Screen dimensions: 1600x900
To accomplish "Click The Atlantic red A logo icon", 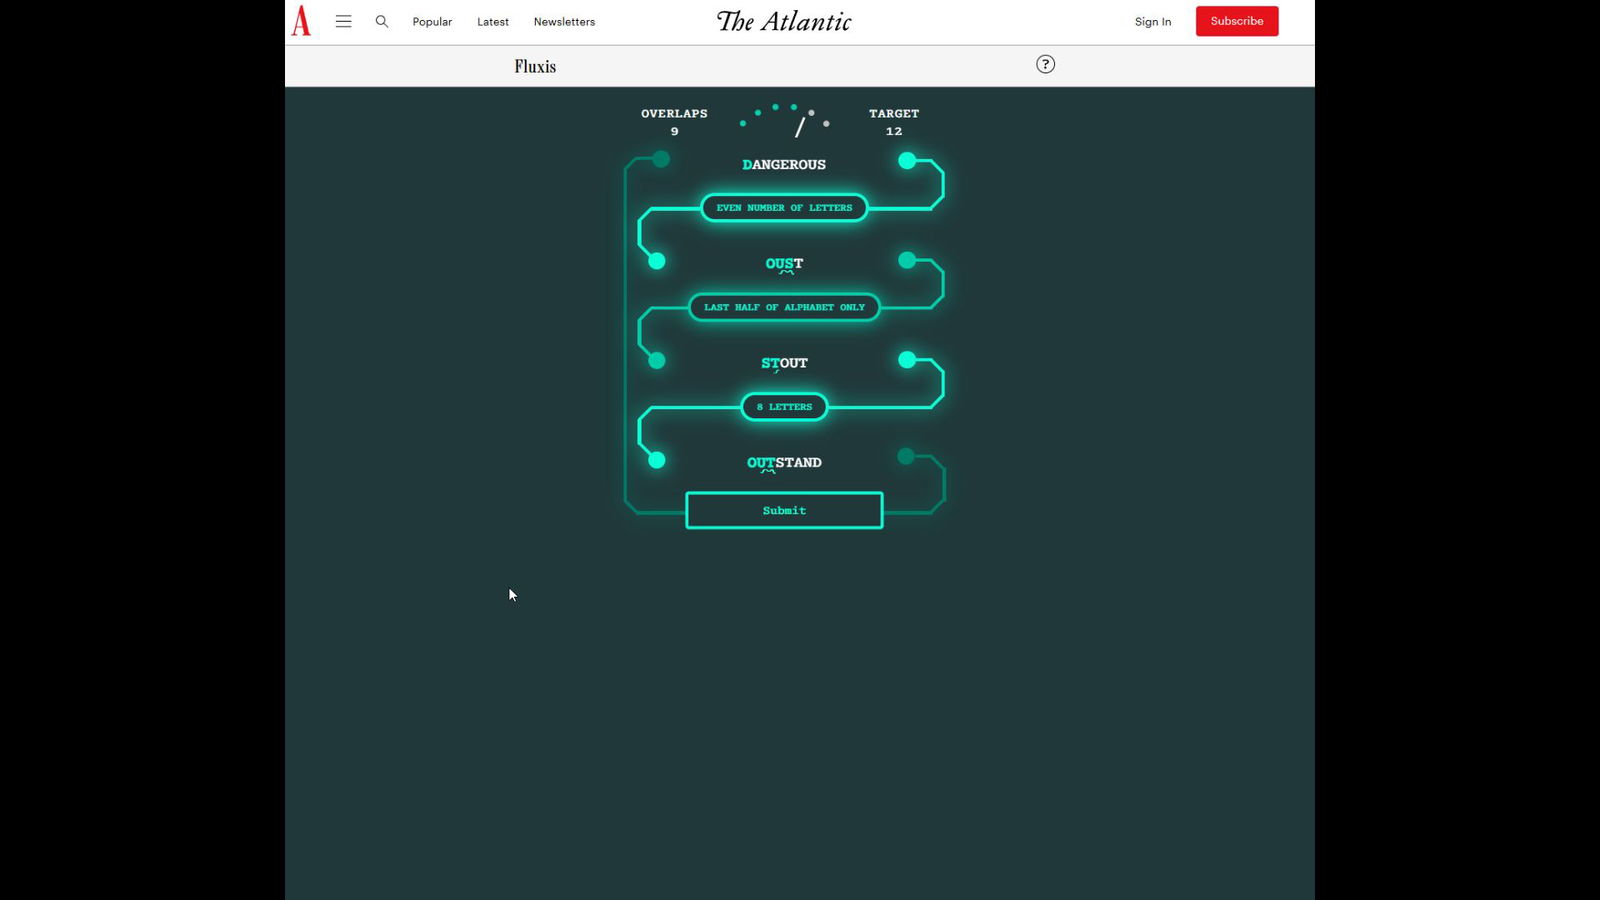I will (x=301, y=21).
